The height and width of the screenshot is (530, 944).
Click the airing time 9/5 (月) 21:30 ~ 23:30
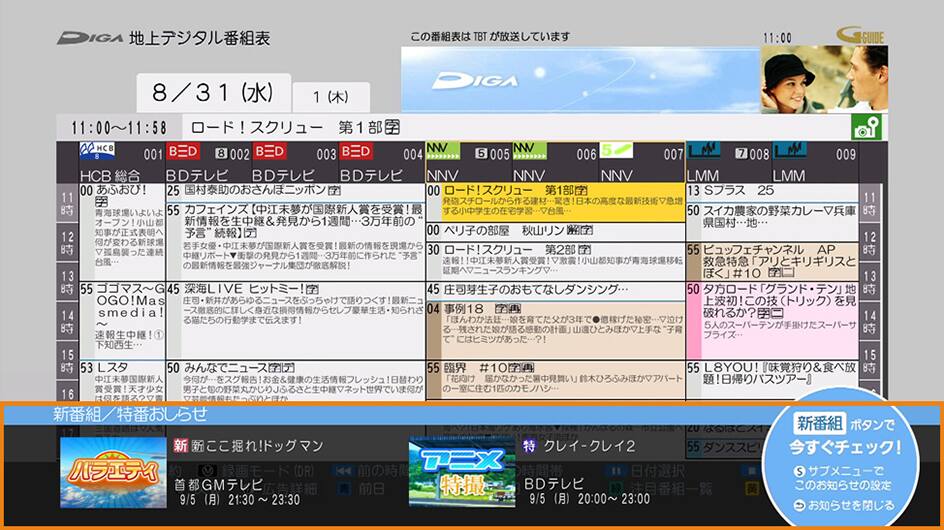point(240,499)
